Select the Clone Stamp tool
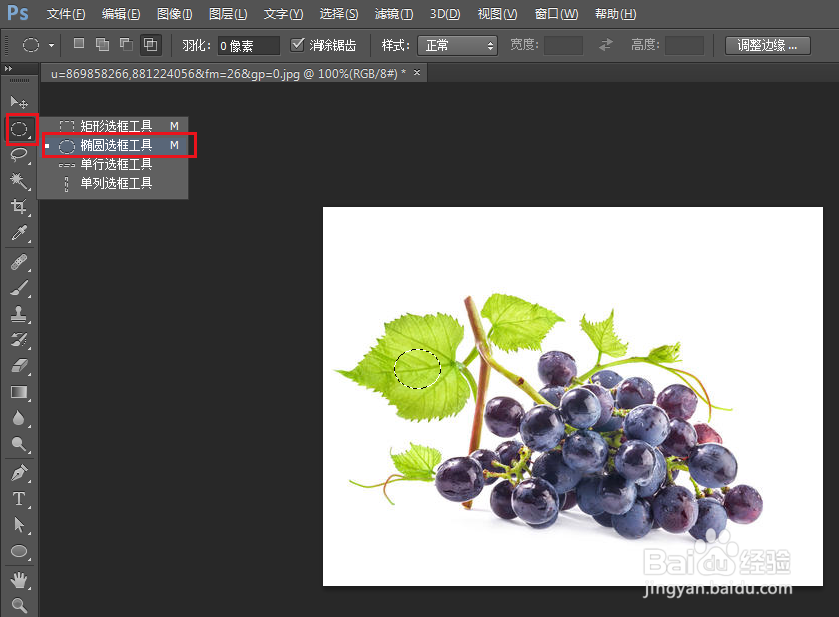 (20, 313)
